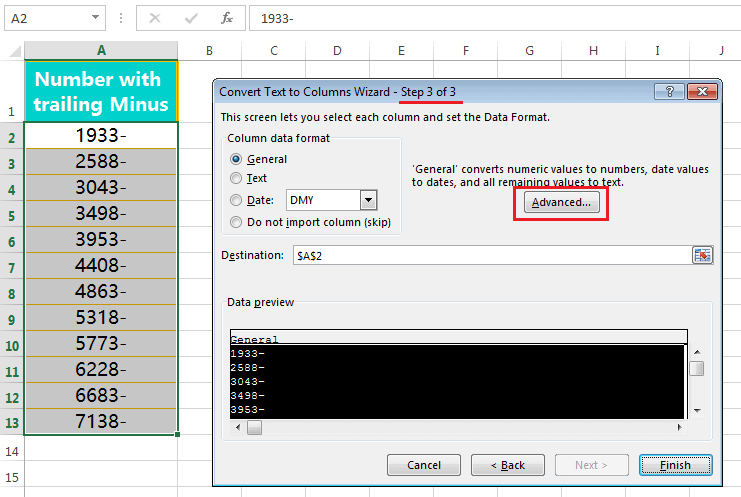Click preview row 2588- in Data preview
The width and height of the screenshot is (741, 497).
pos(457,367)
